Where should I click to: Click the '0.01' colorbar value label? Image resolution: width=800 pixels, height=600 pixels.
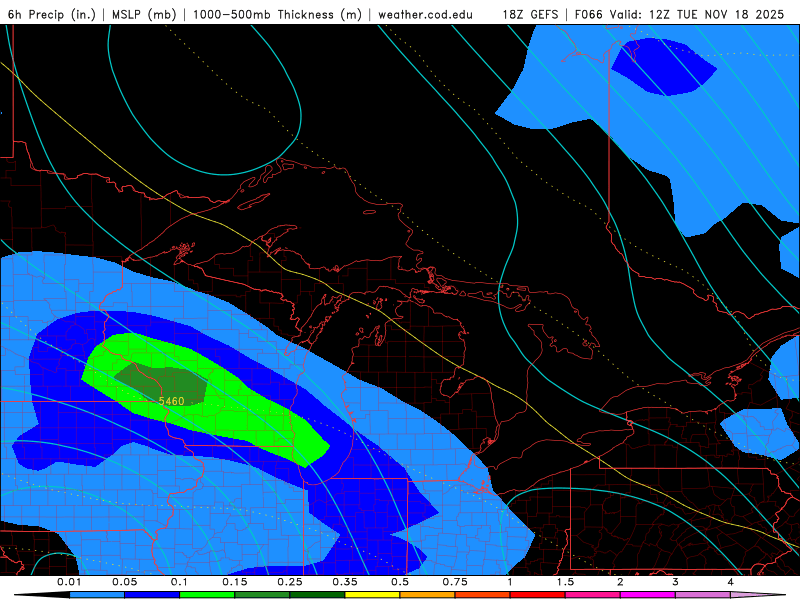coord(69,582)
